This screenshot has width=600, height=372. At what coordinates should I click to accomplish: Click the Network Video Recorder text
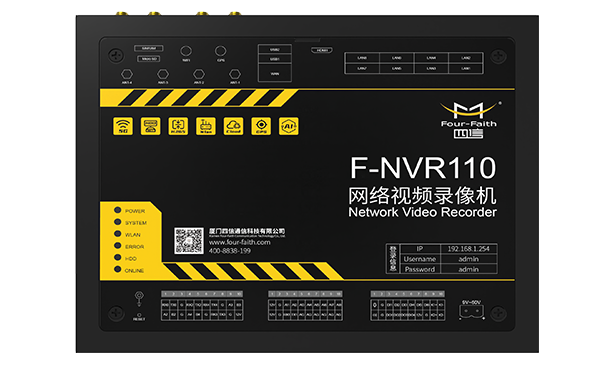click(422, 212)
